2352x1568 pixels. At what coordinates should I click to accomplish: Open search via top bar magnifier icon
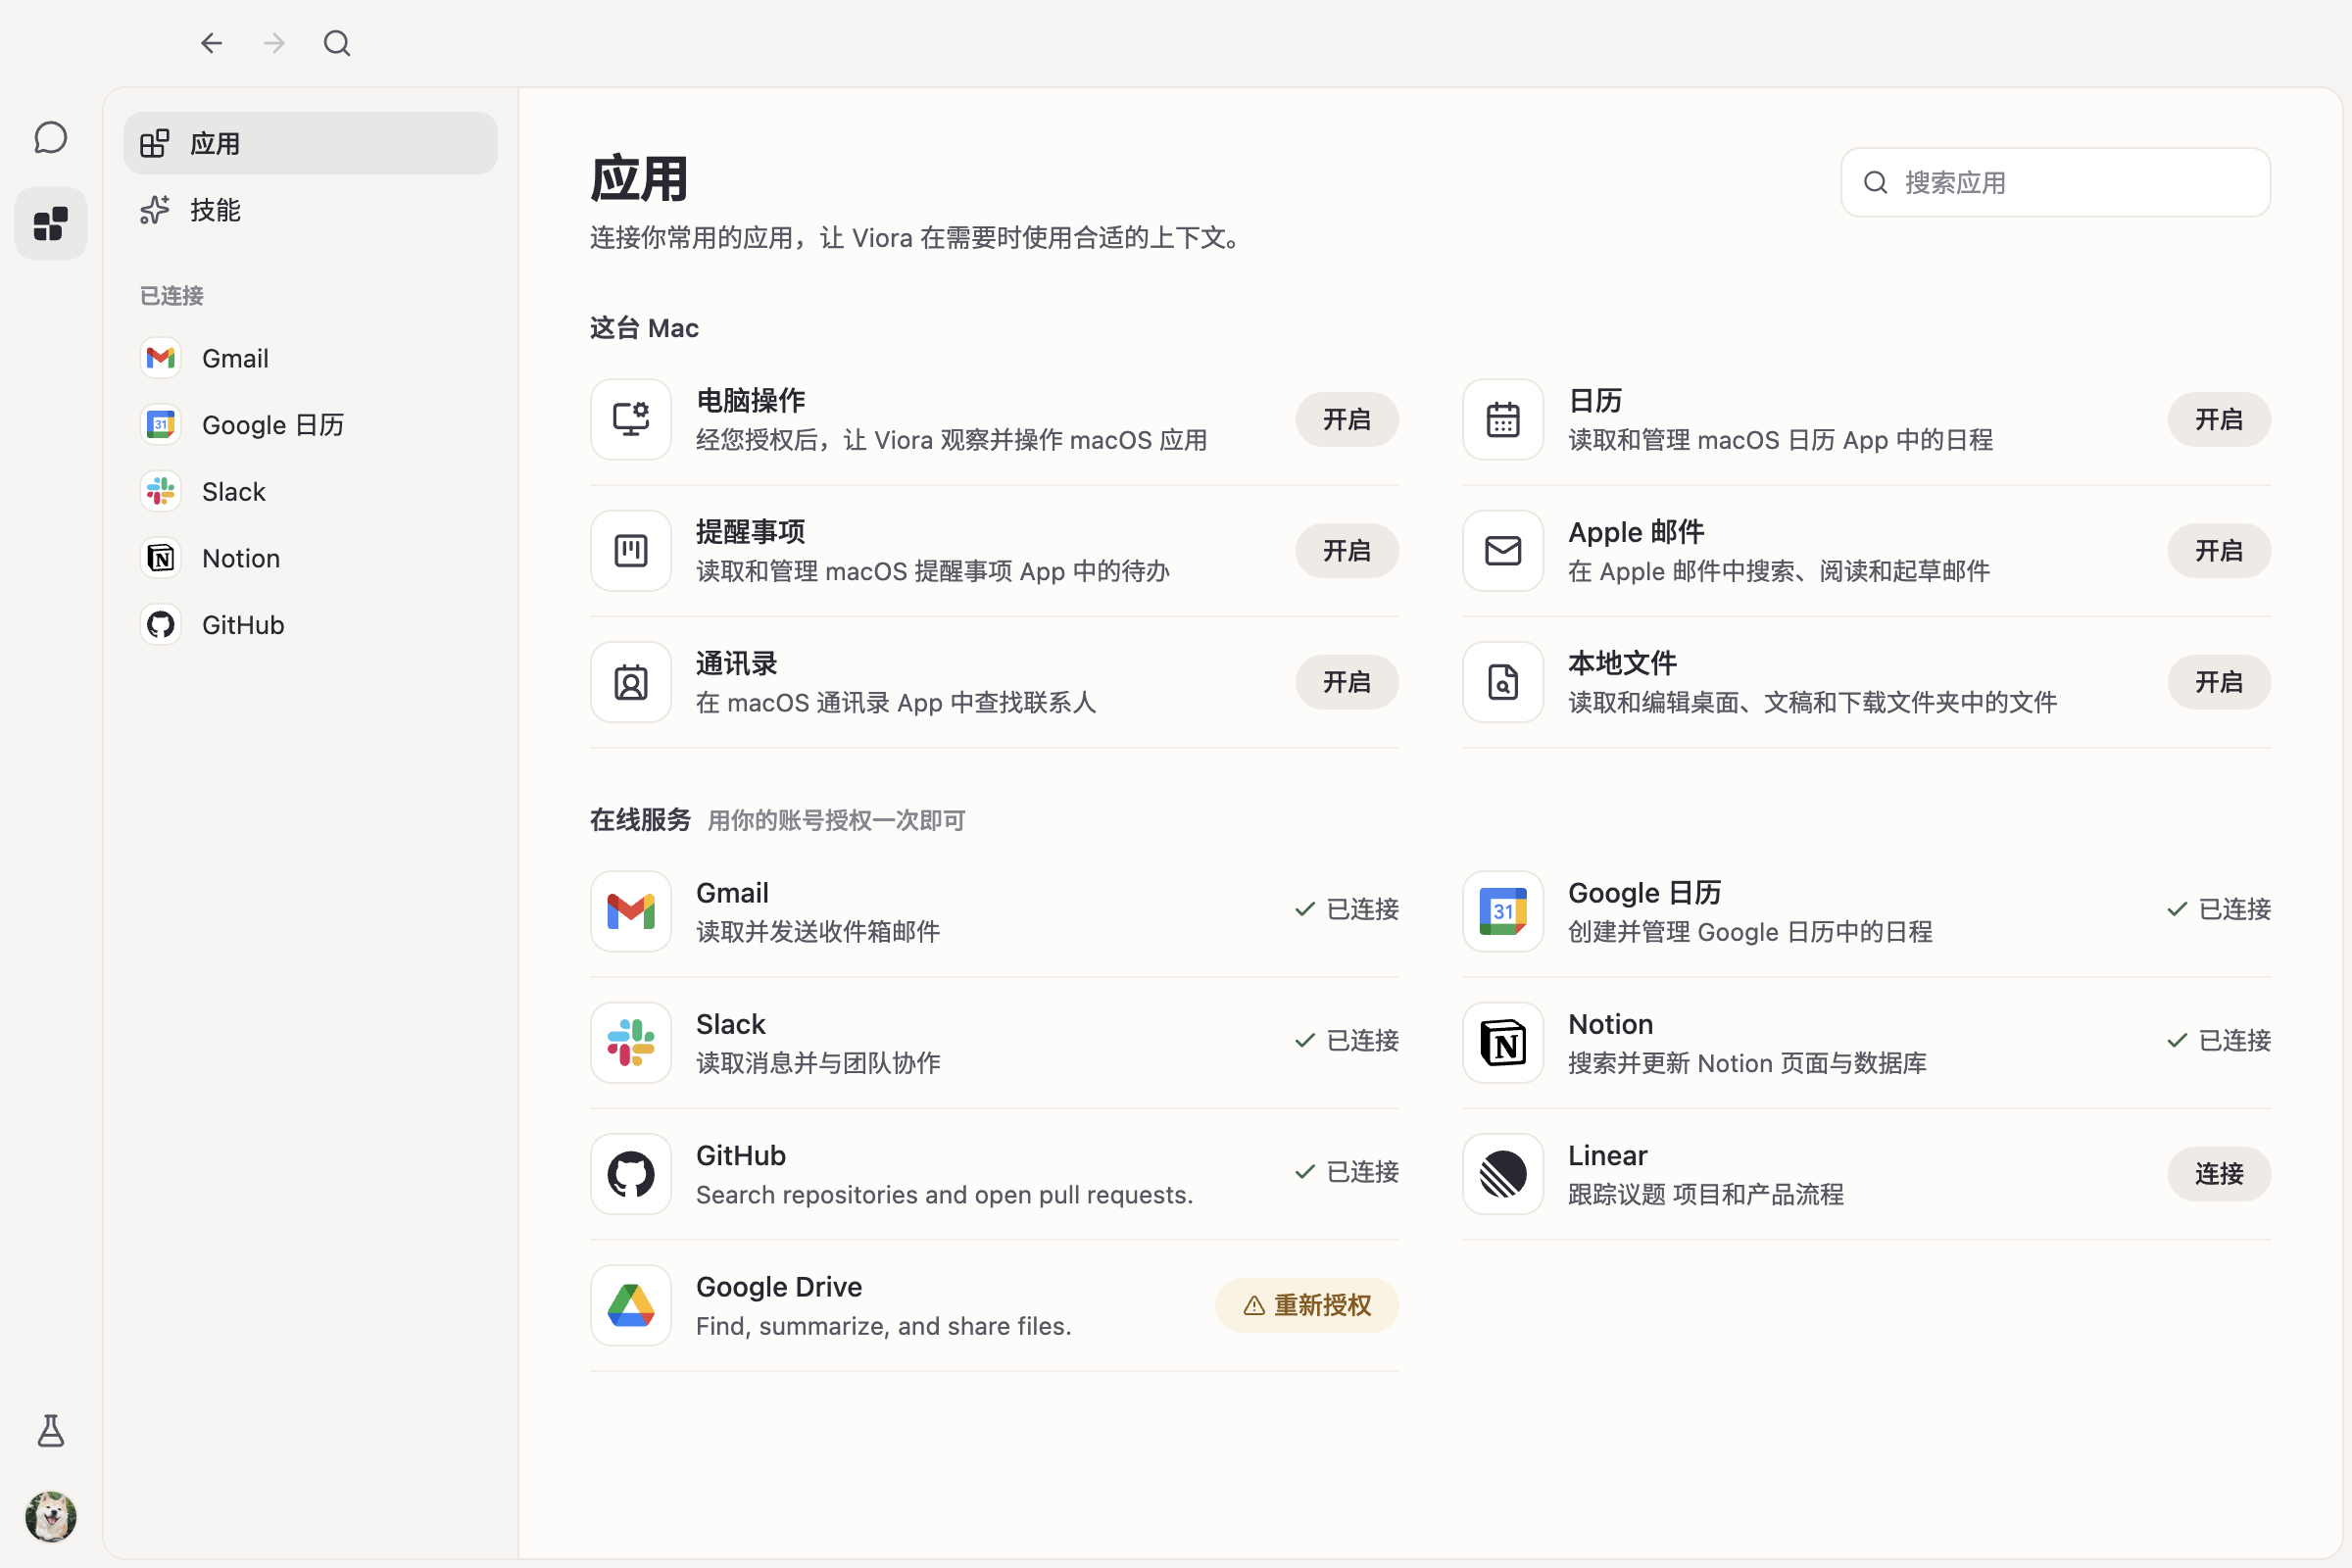pos(337,43)
